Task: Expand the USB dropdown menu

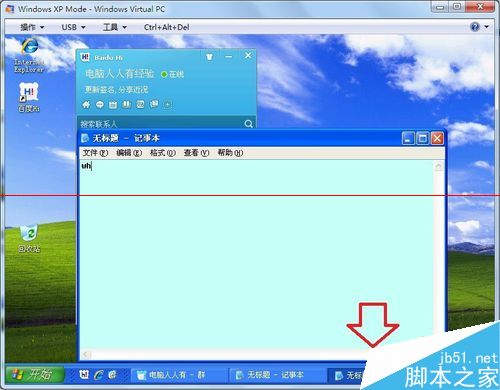Action: click(x=73, y=27)
